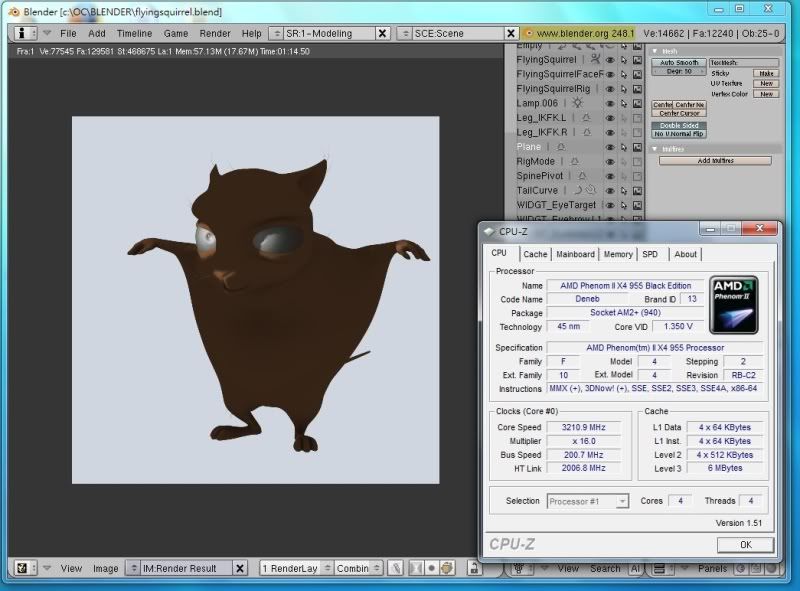
Task: Click the AMD Phenom II logo in CPU-Z
Action: (x=734, y=305)
